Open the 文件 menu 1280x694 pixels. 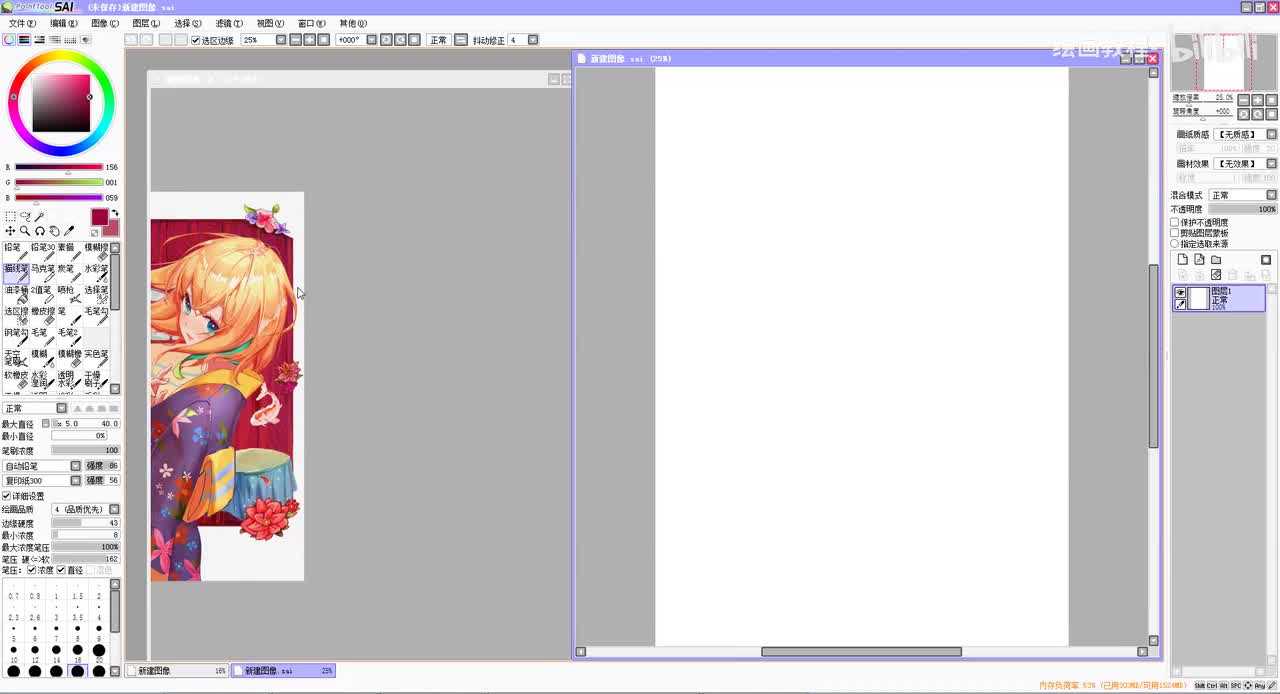[21, 23]
